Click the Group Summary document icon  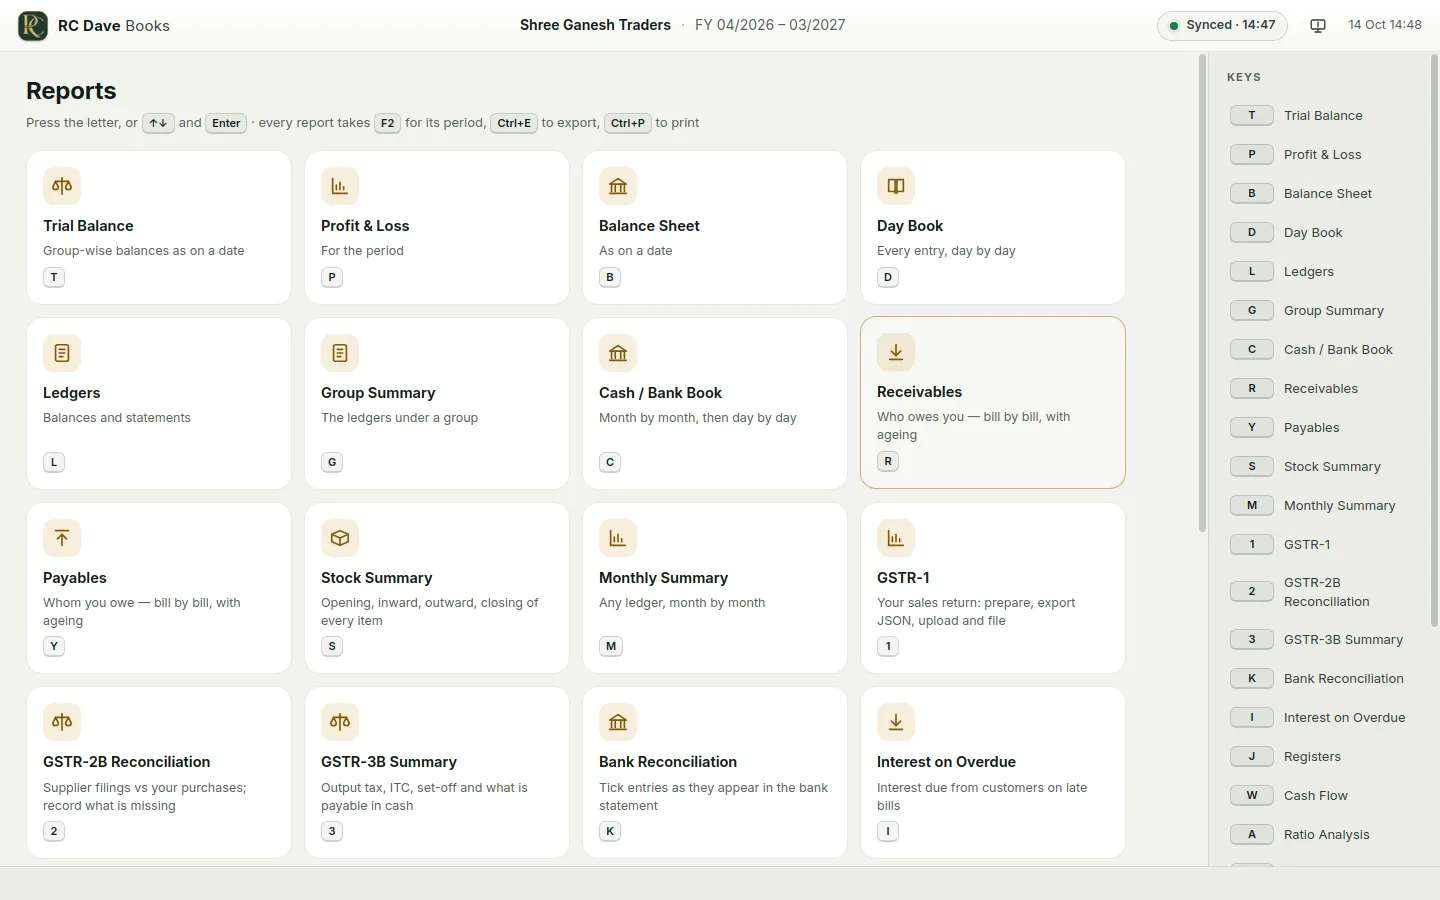tap(340, 353)
